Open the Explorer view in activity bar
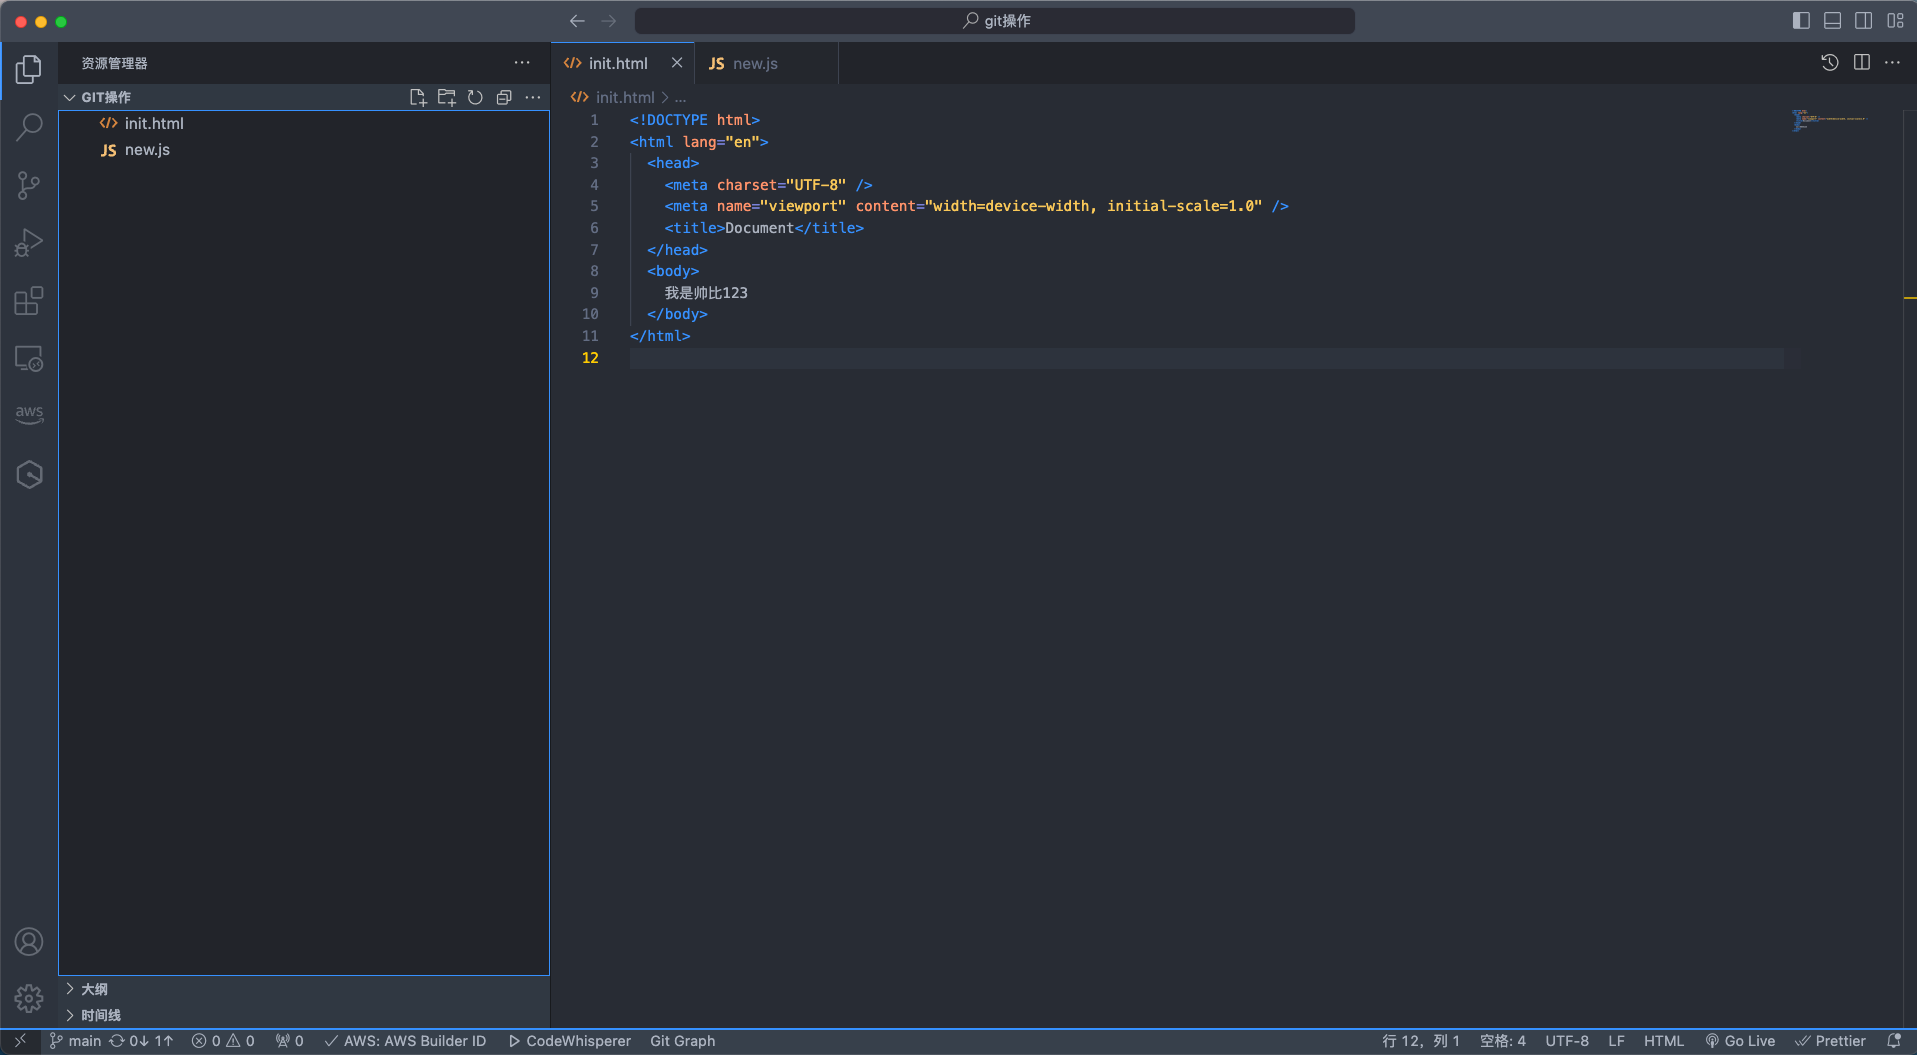Viewport: 1917px width, 1055px height. coord(29,69)
